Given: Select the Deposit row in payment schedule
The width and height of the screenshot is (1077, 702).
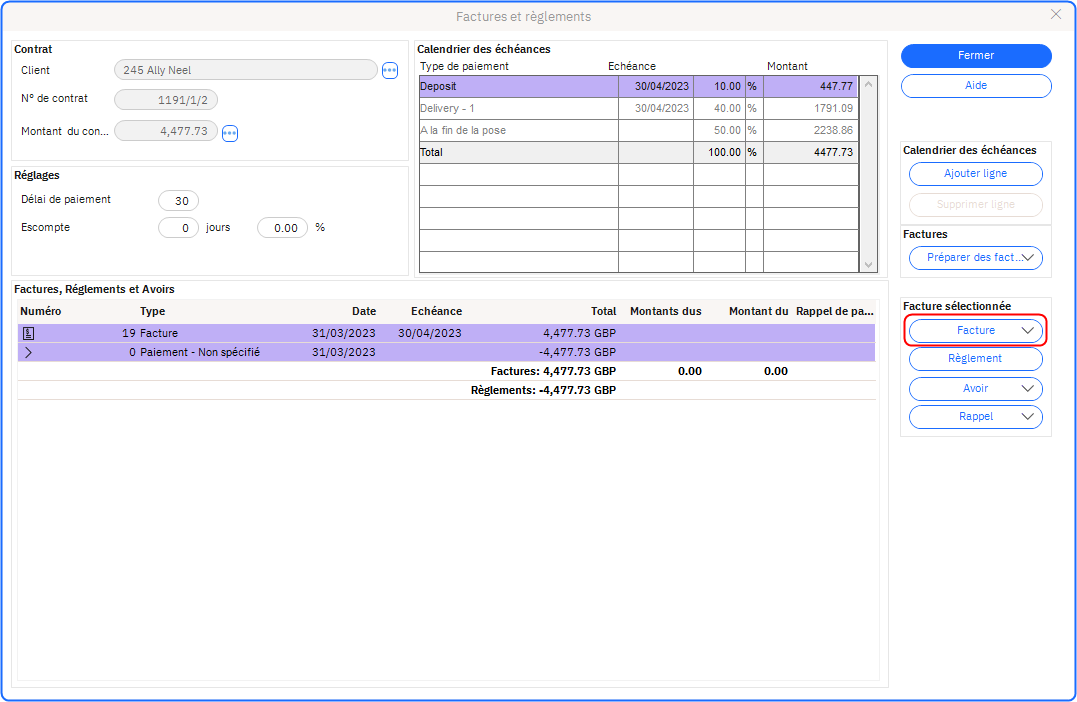Looking at the screenshot, I should 517,87.
